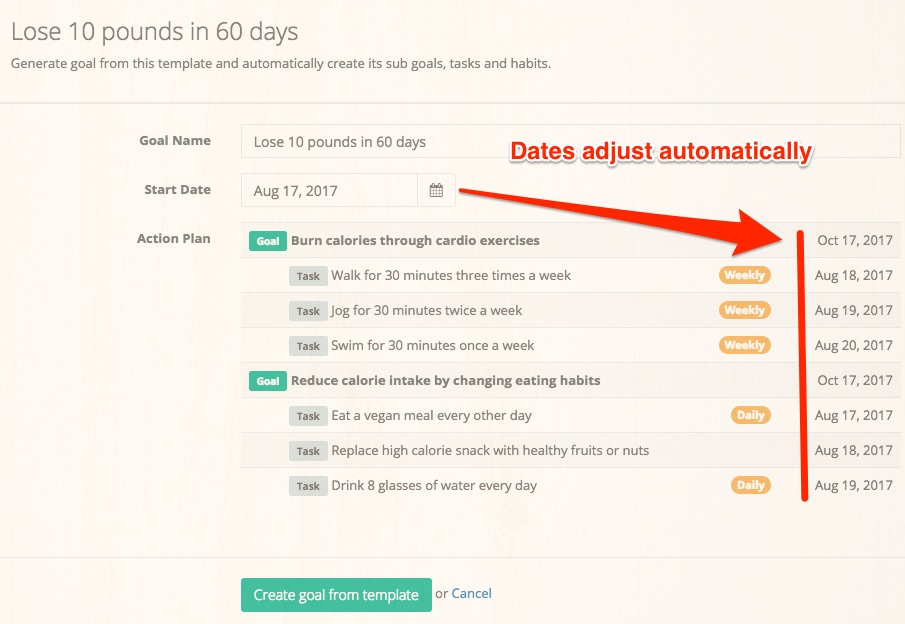Image resolution: width=905 pixels, height=624 pixels.
Task: Select the Goal badge beside Burn calories
Action: [x=268, y=241]
